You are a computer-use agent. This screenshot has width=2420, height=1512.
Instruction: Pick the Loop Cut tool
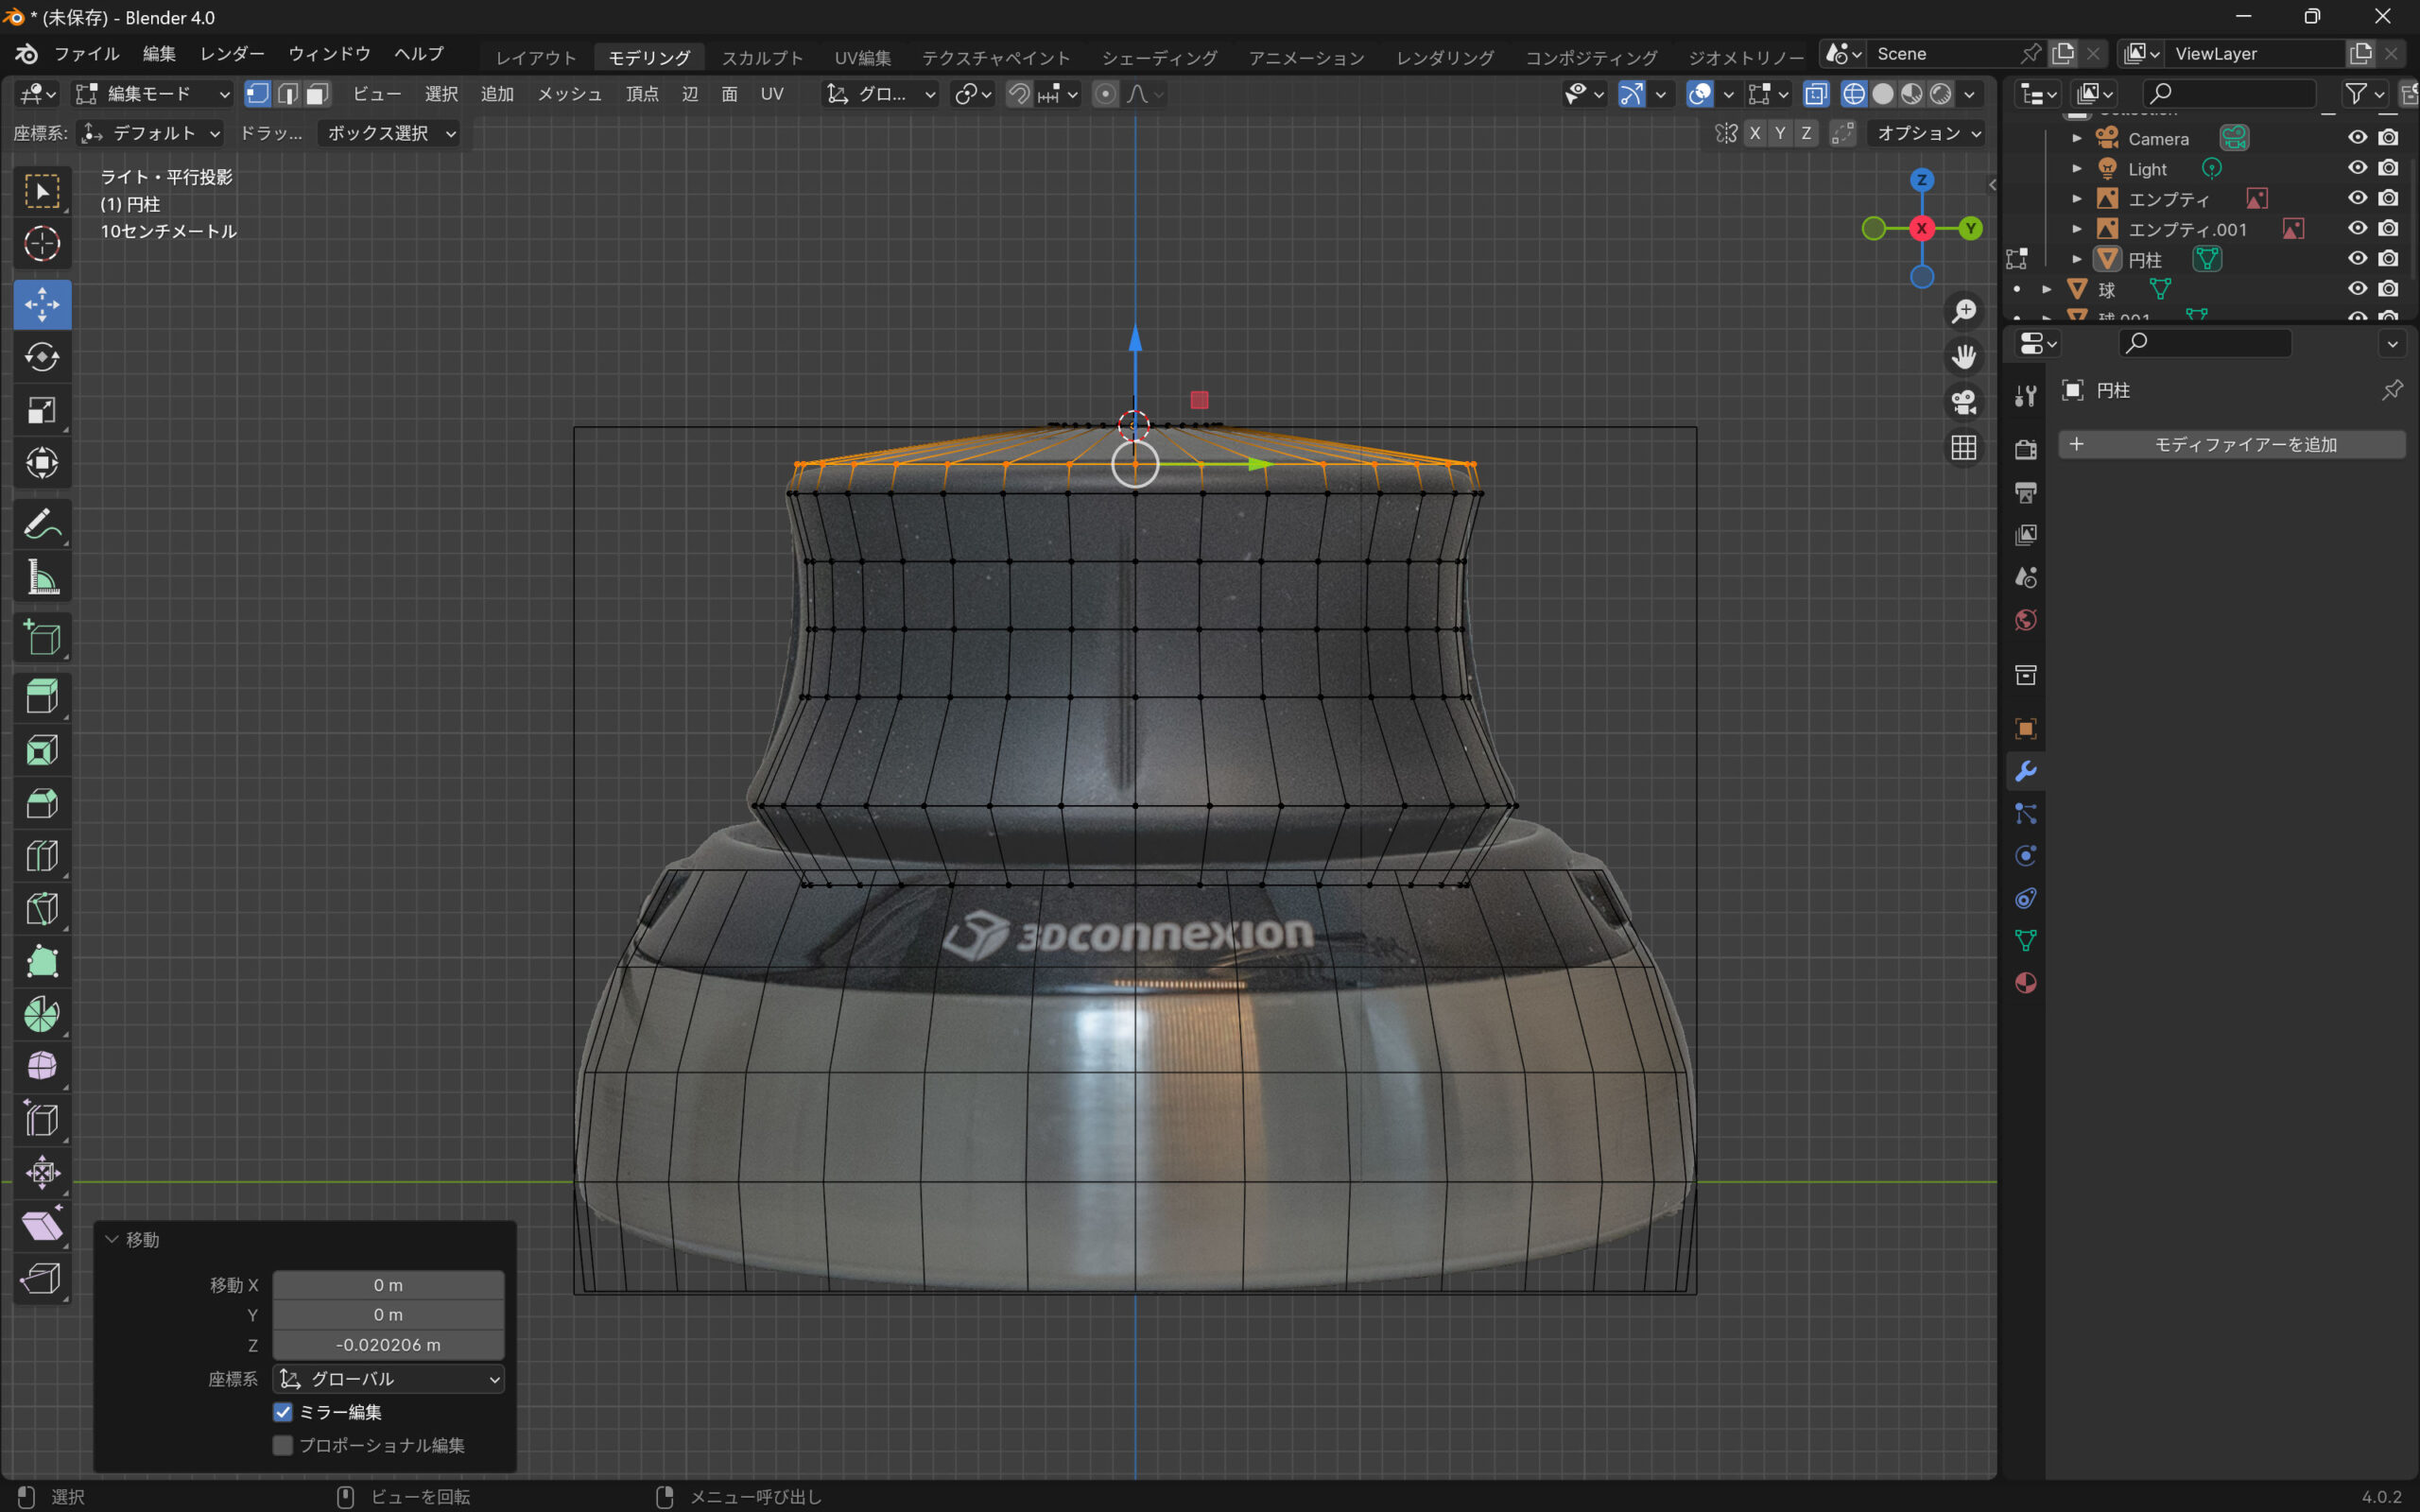coord(42,856)
